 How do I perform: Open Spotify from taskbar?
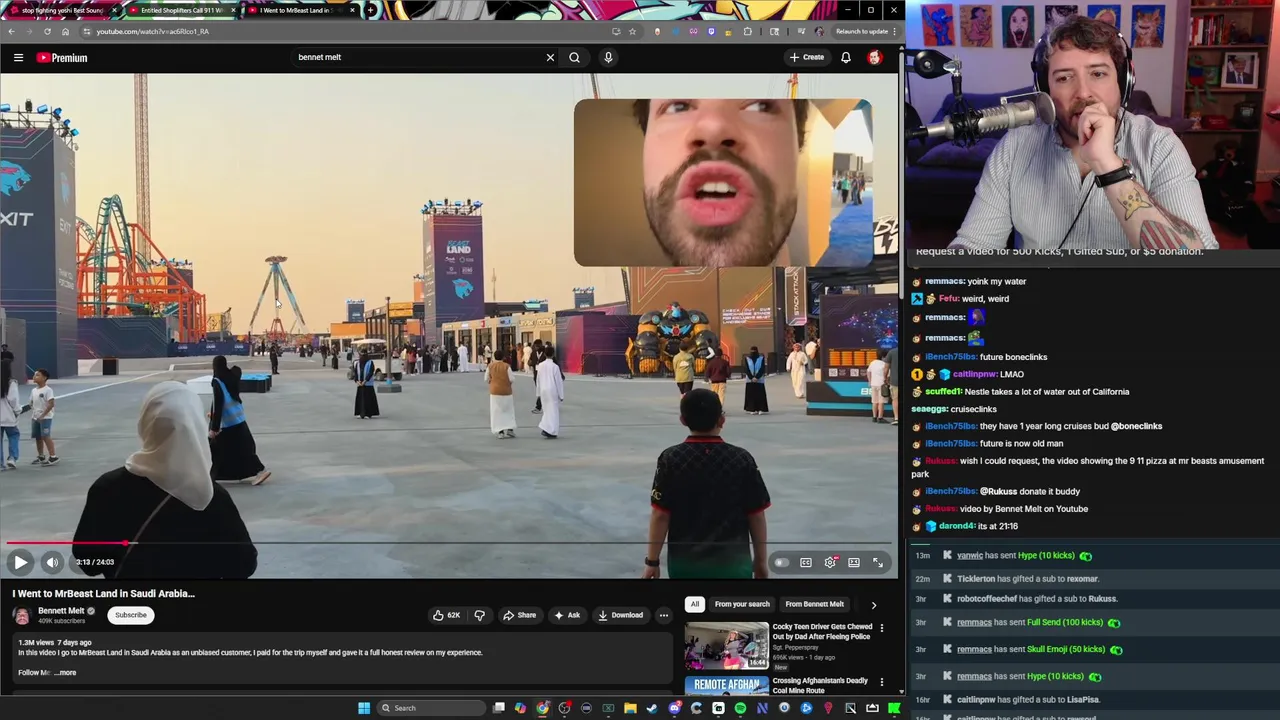tap(740, 708)
